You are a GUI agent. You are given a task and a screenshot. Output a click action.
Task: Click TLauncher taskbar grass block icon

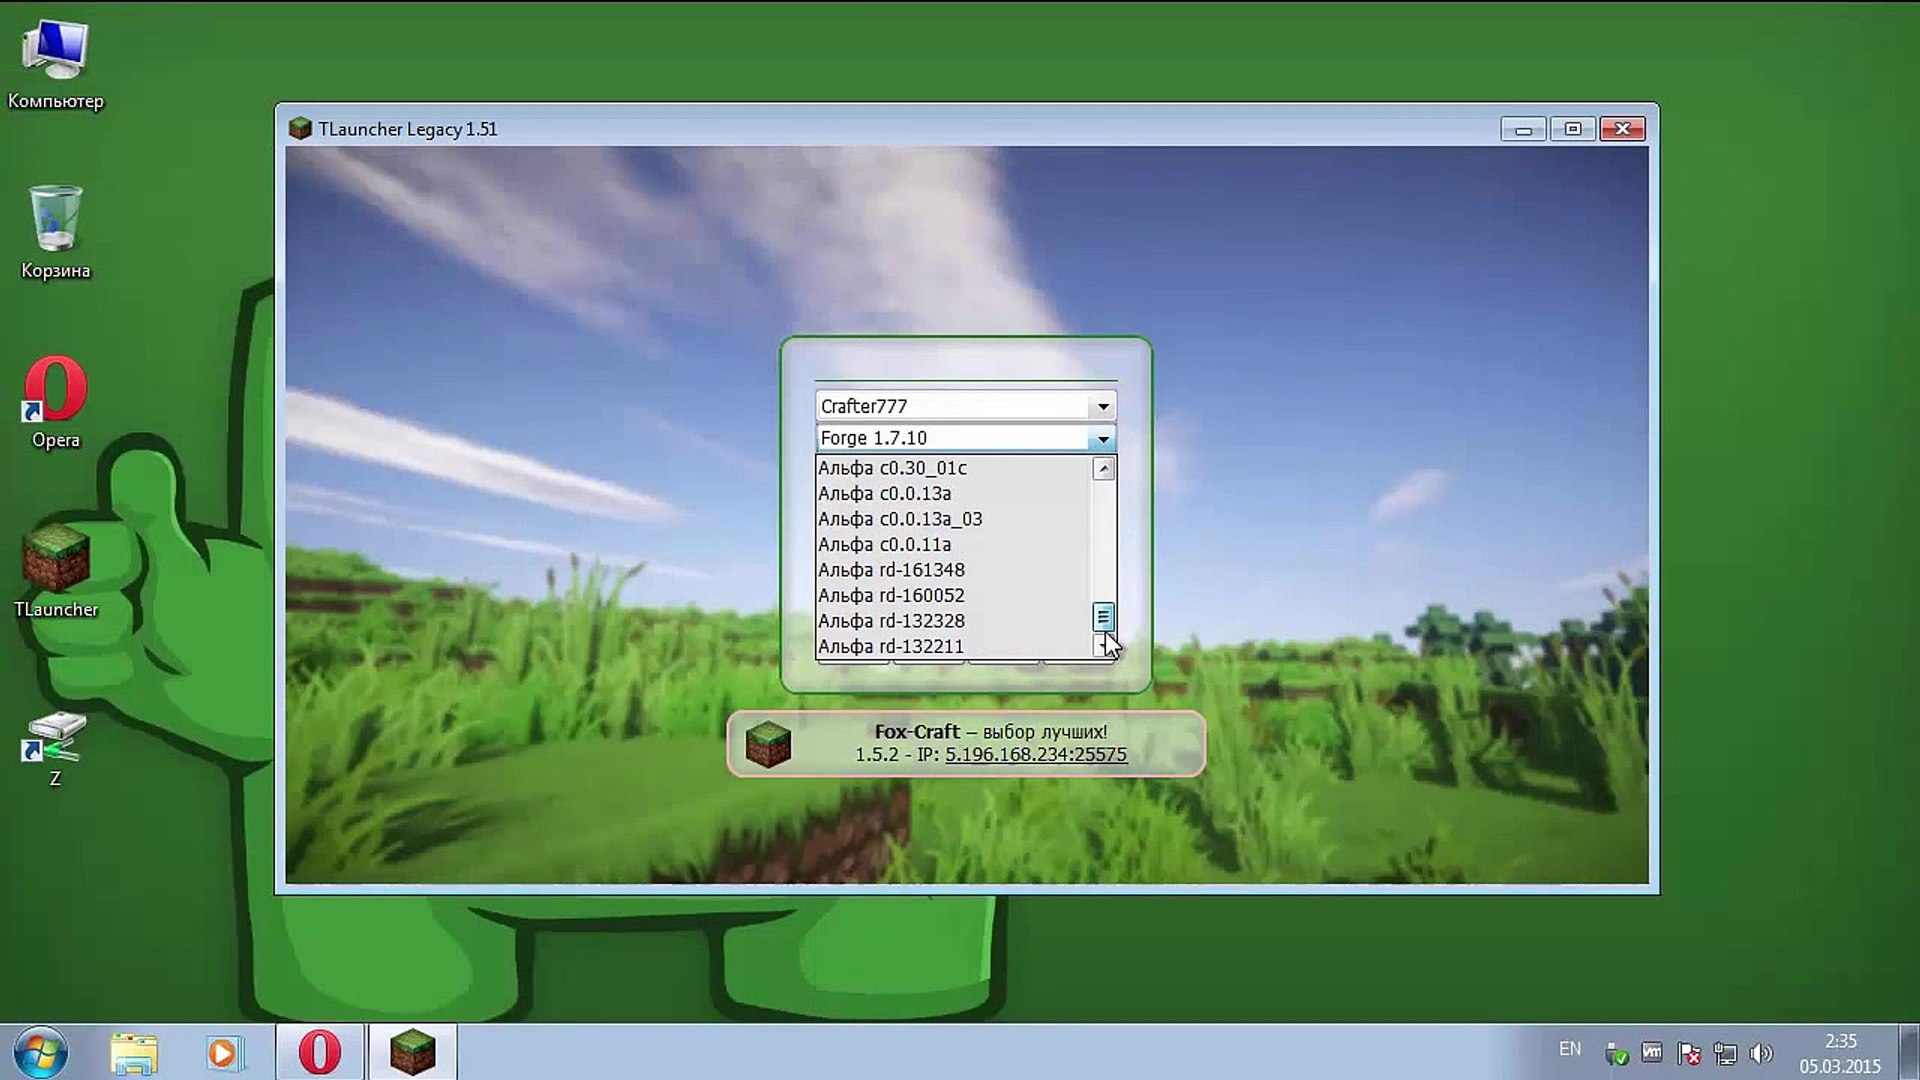coord(412,1052)
